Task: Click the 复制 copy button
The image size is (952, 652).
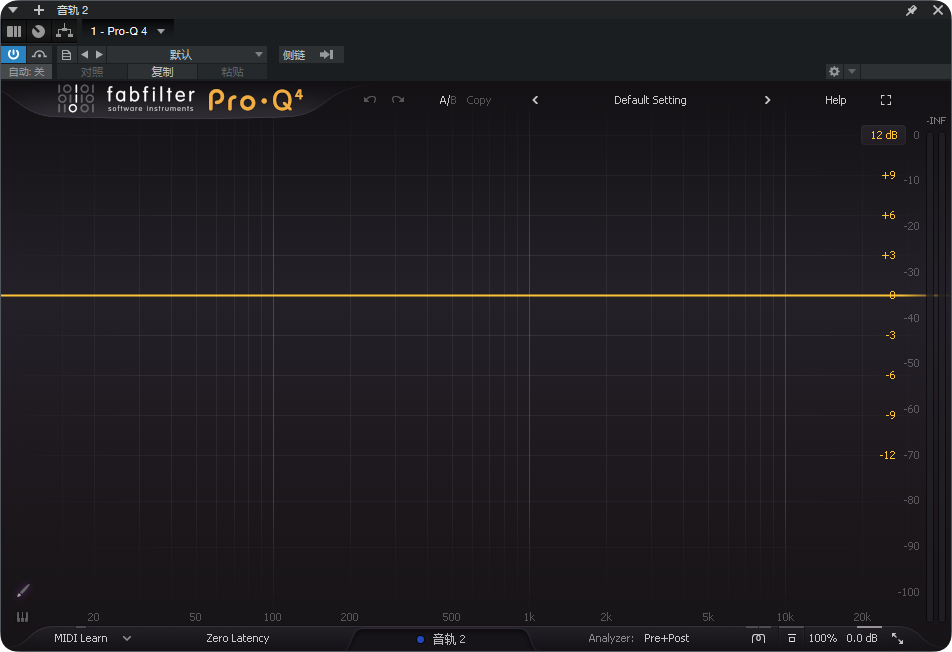Action: coord(162,72)
